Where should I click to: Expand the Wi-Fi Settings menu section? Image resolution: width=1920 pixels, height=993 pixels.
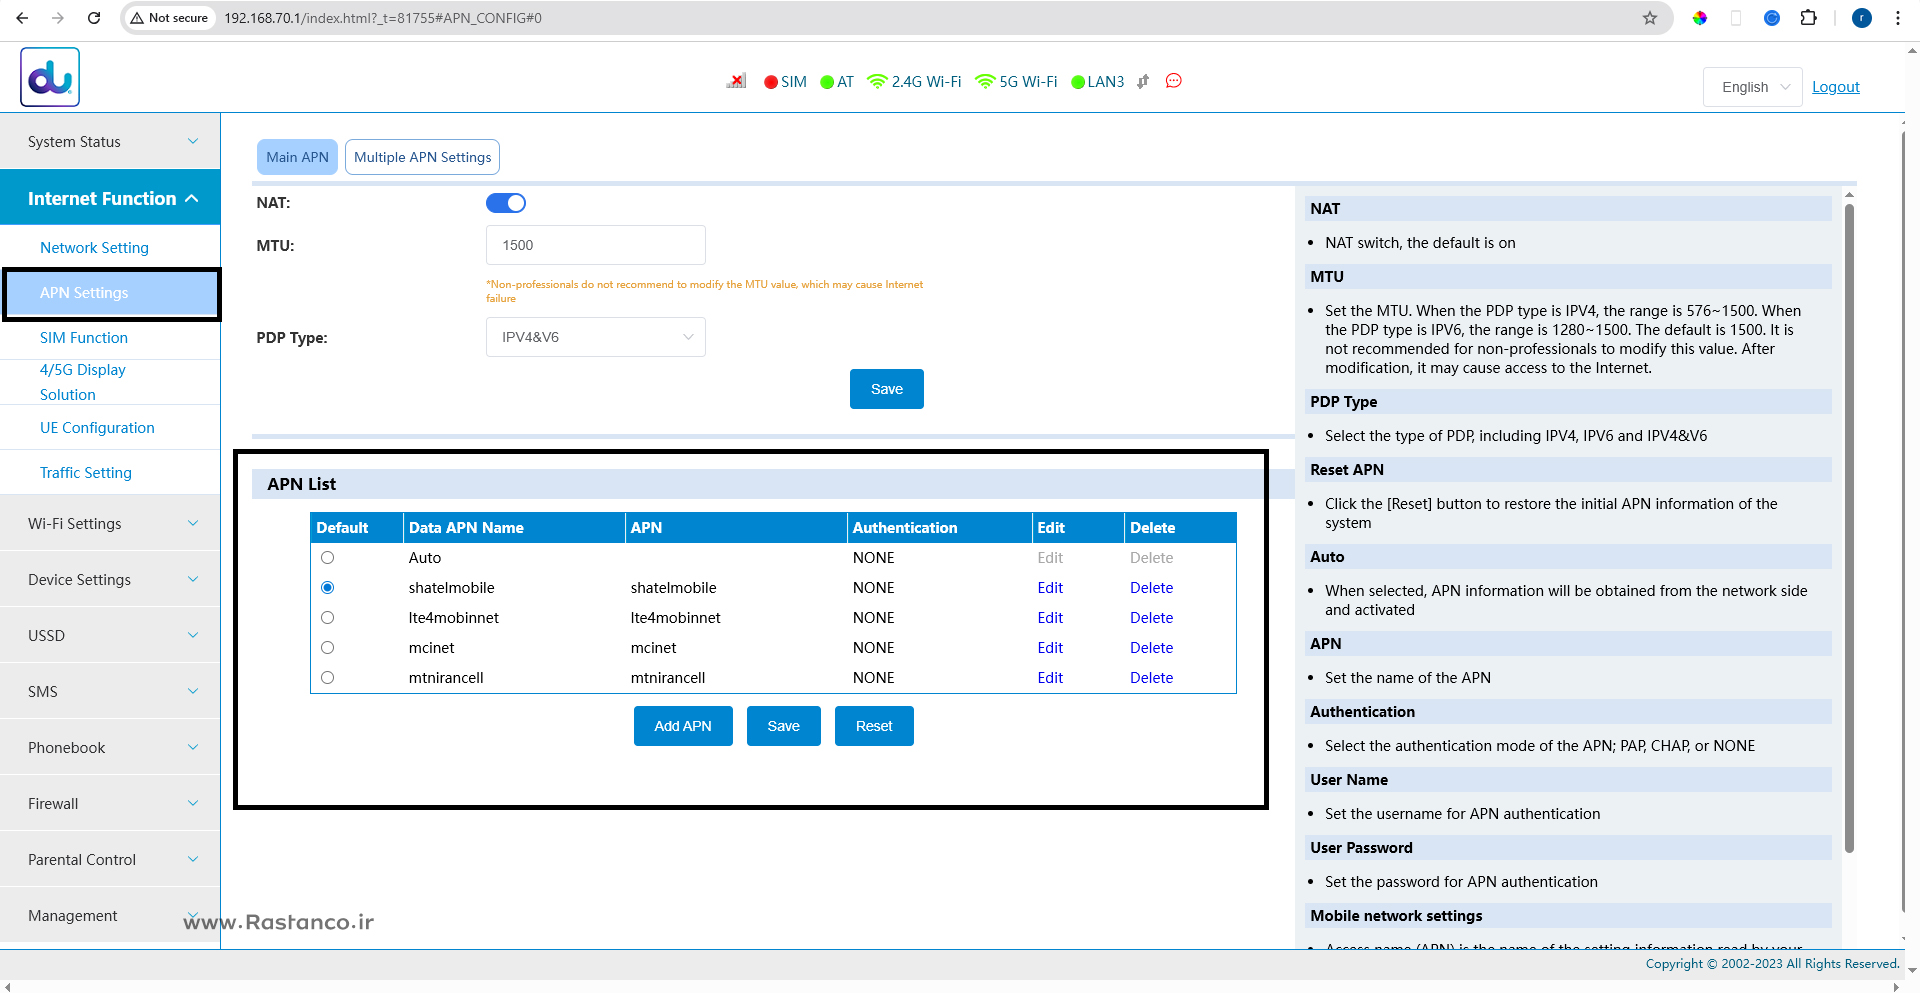pyautogui.click(x=110, y=524)
